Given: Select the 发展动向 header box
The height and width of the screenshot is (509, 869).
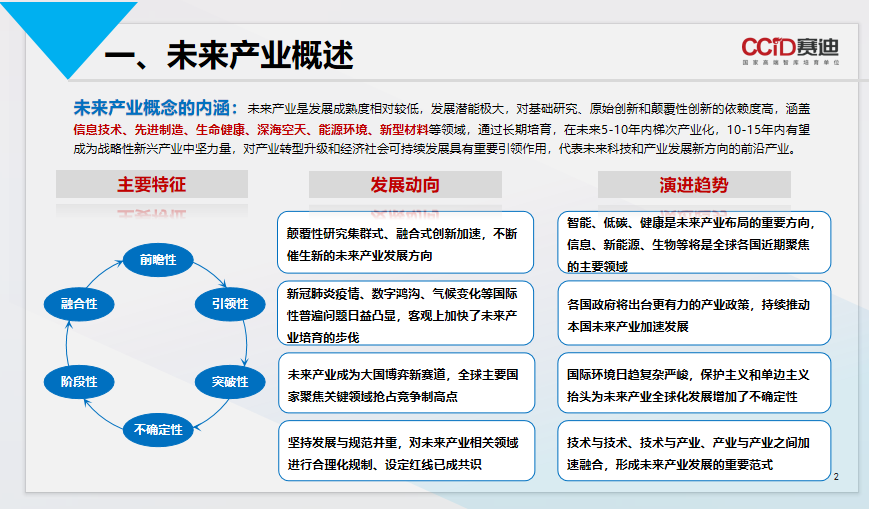Looking at the screenshot, I should pyautogui.click(x=405, y=185).
